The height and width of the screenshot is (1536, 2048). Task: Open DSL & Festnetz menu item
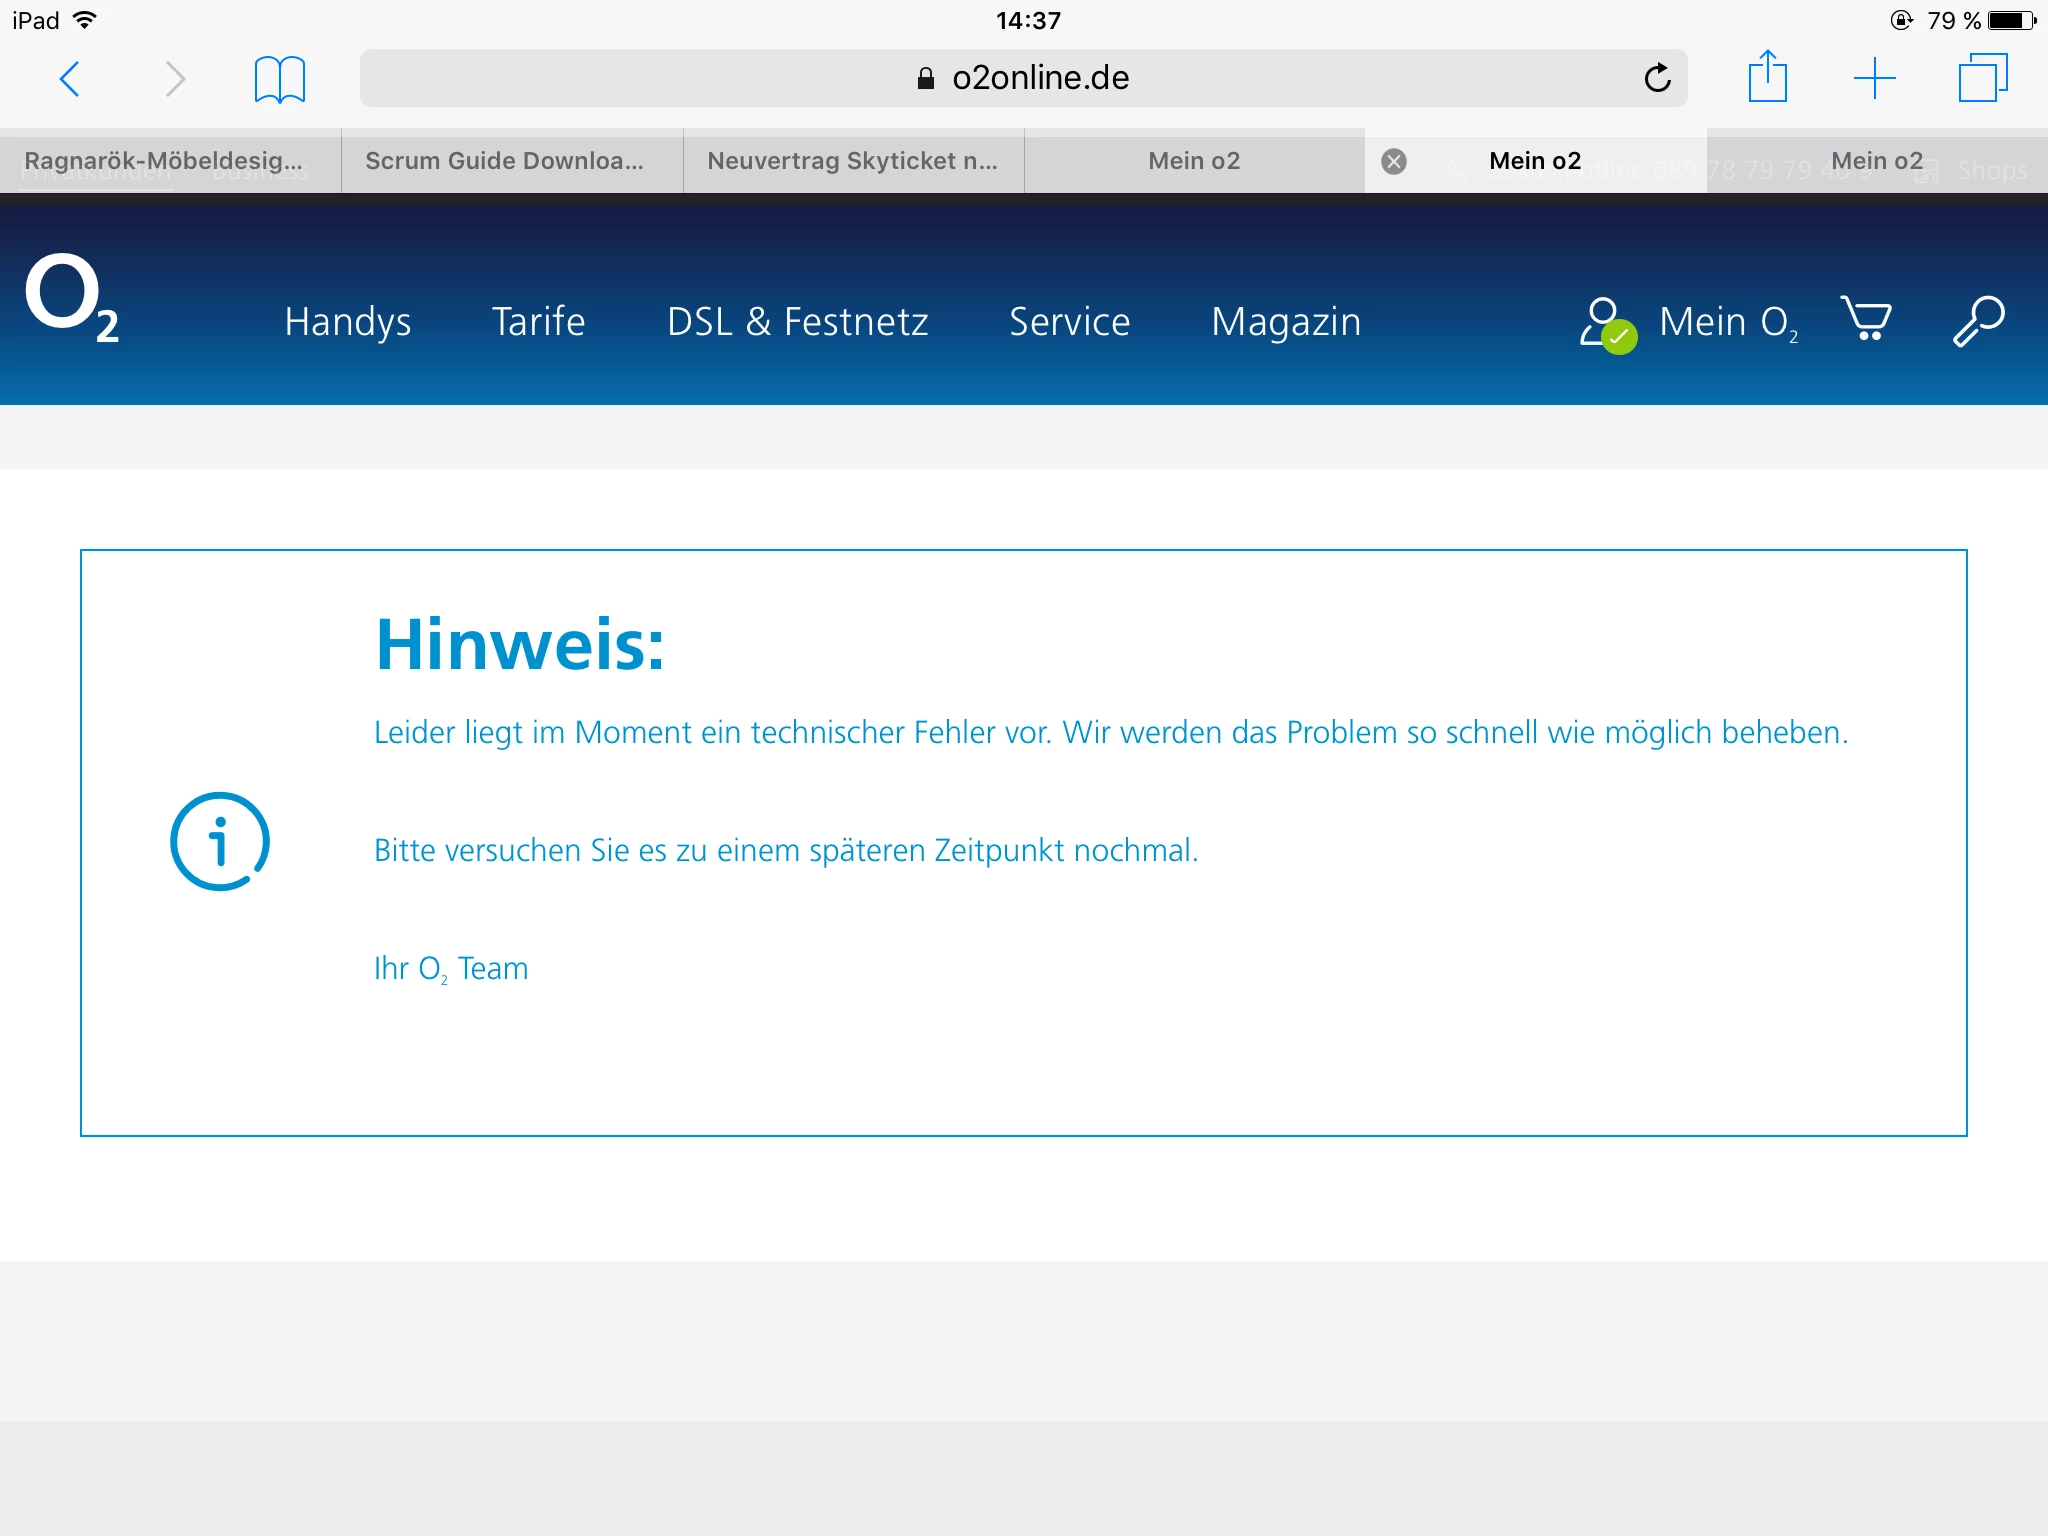(797, 322)
